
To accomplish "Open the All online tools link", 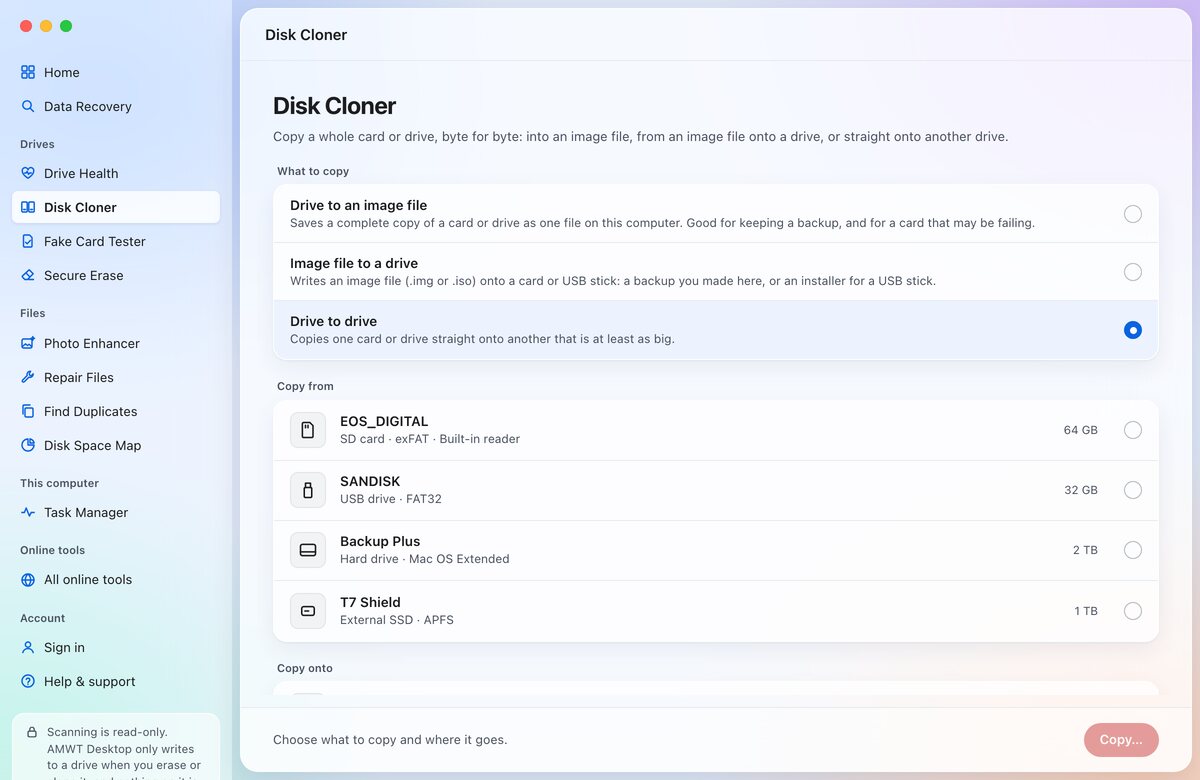I will coord(116,579).
